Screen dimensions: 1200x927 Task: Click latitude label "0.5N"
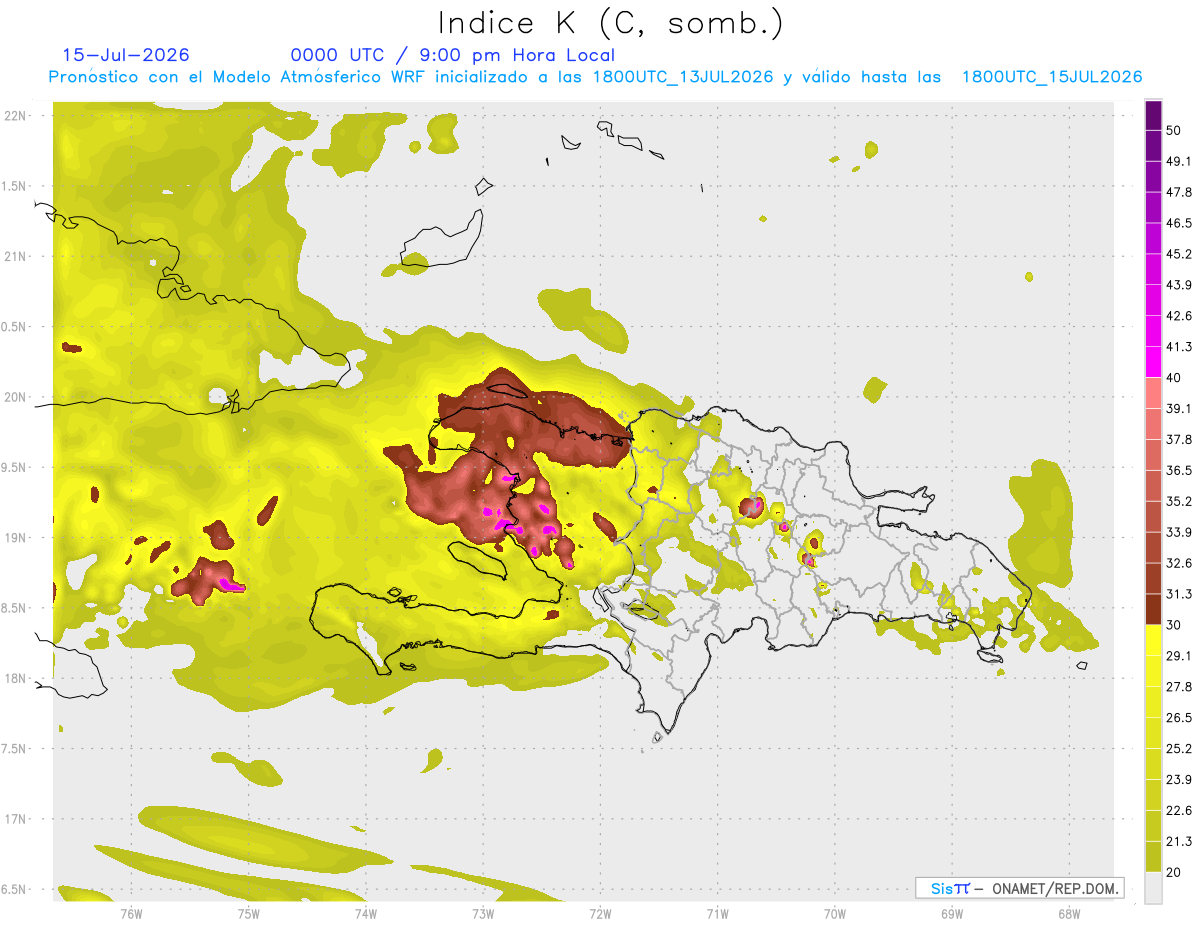pos(15,327)
